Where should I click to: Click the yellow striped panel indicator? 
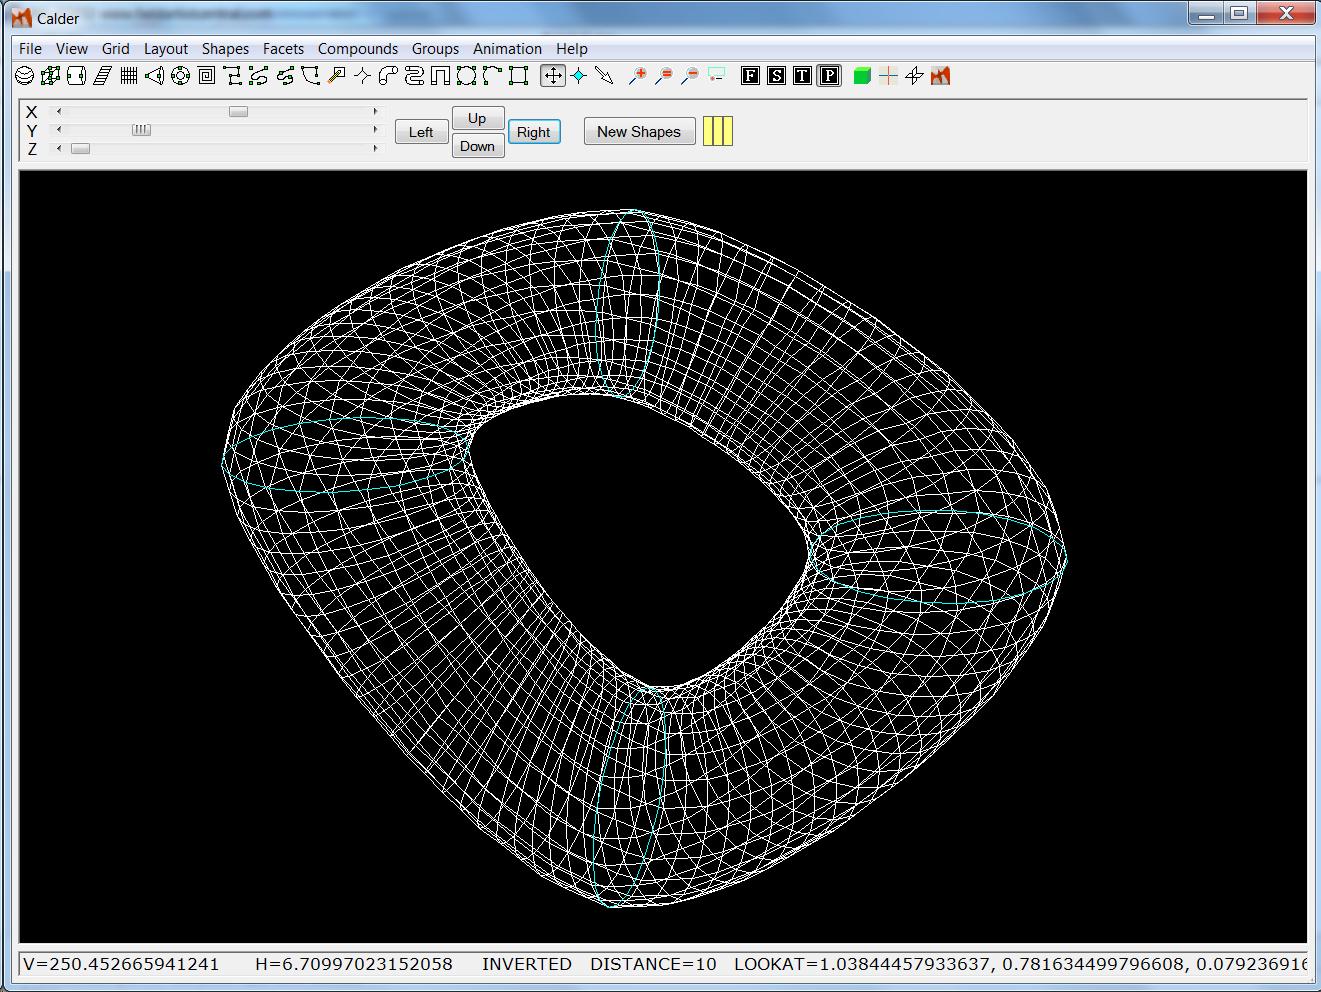[718, 131]
